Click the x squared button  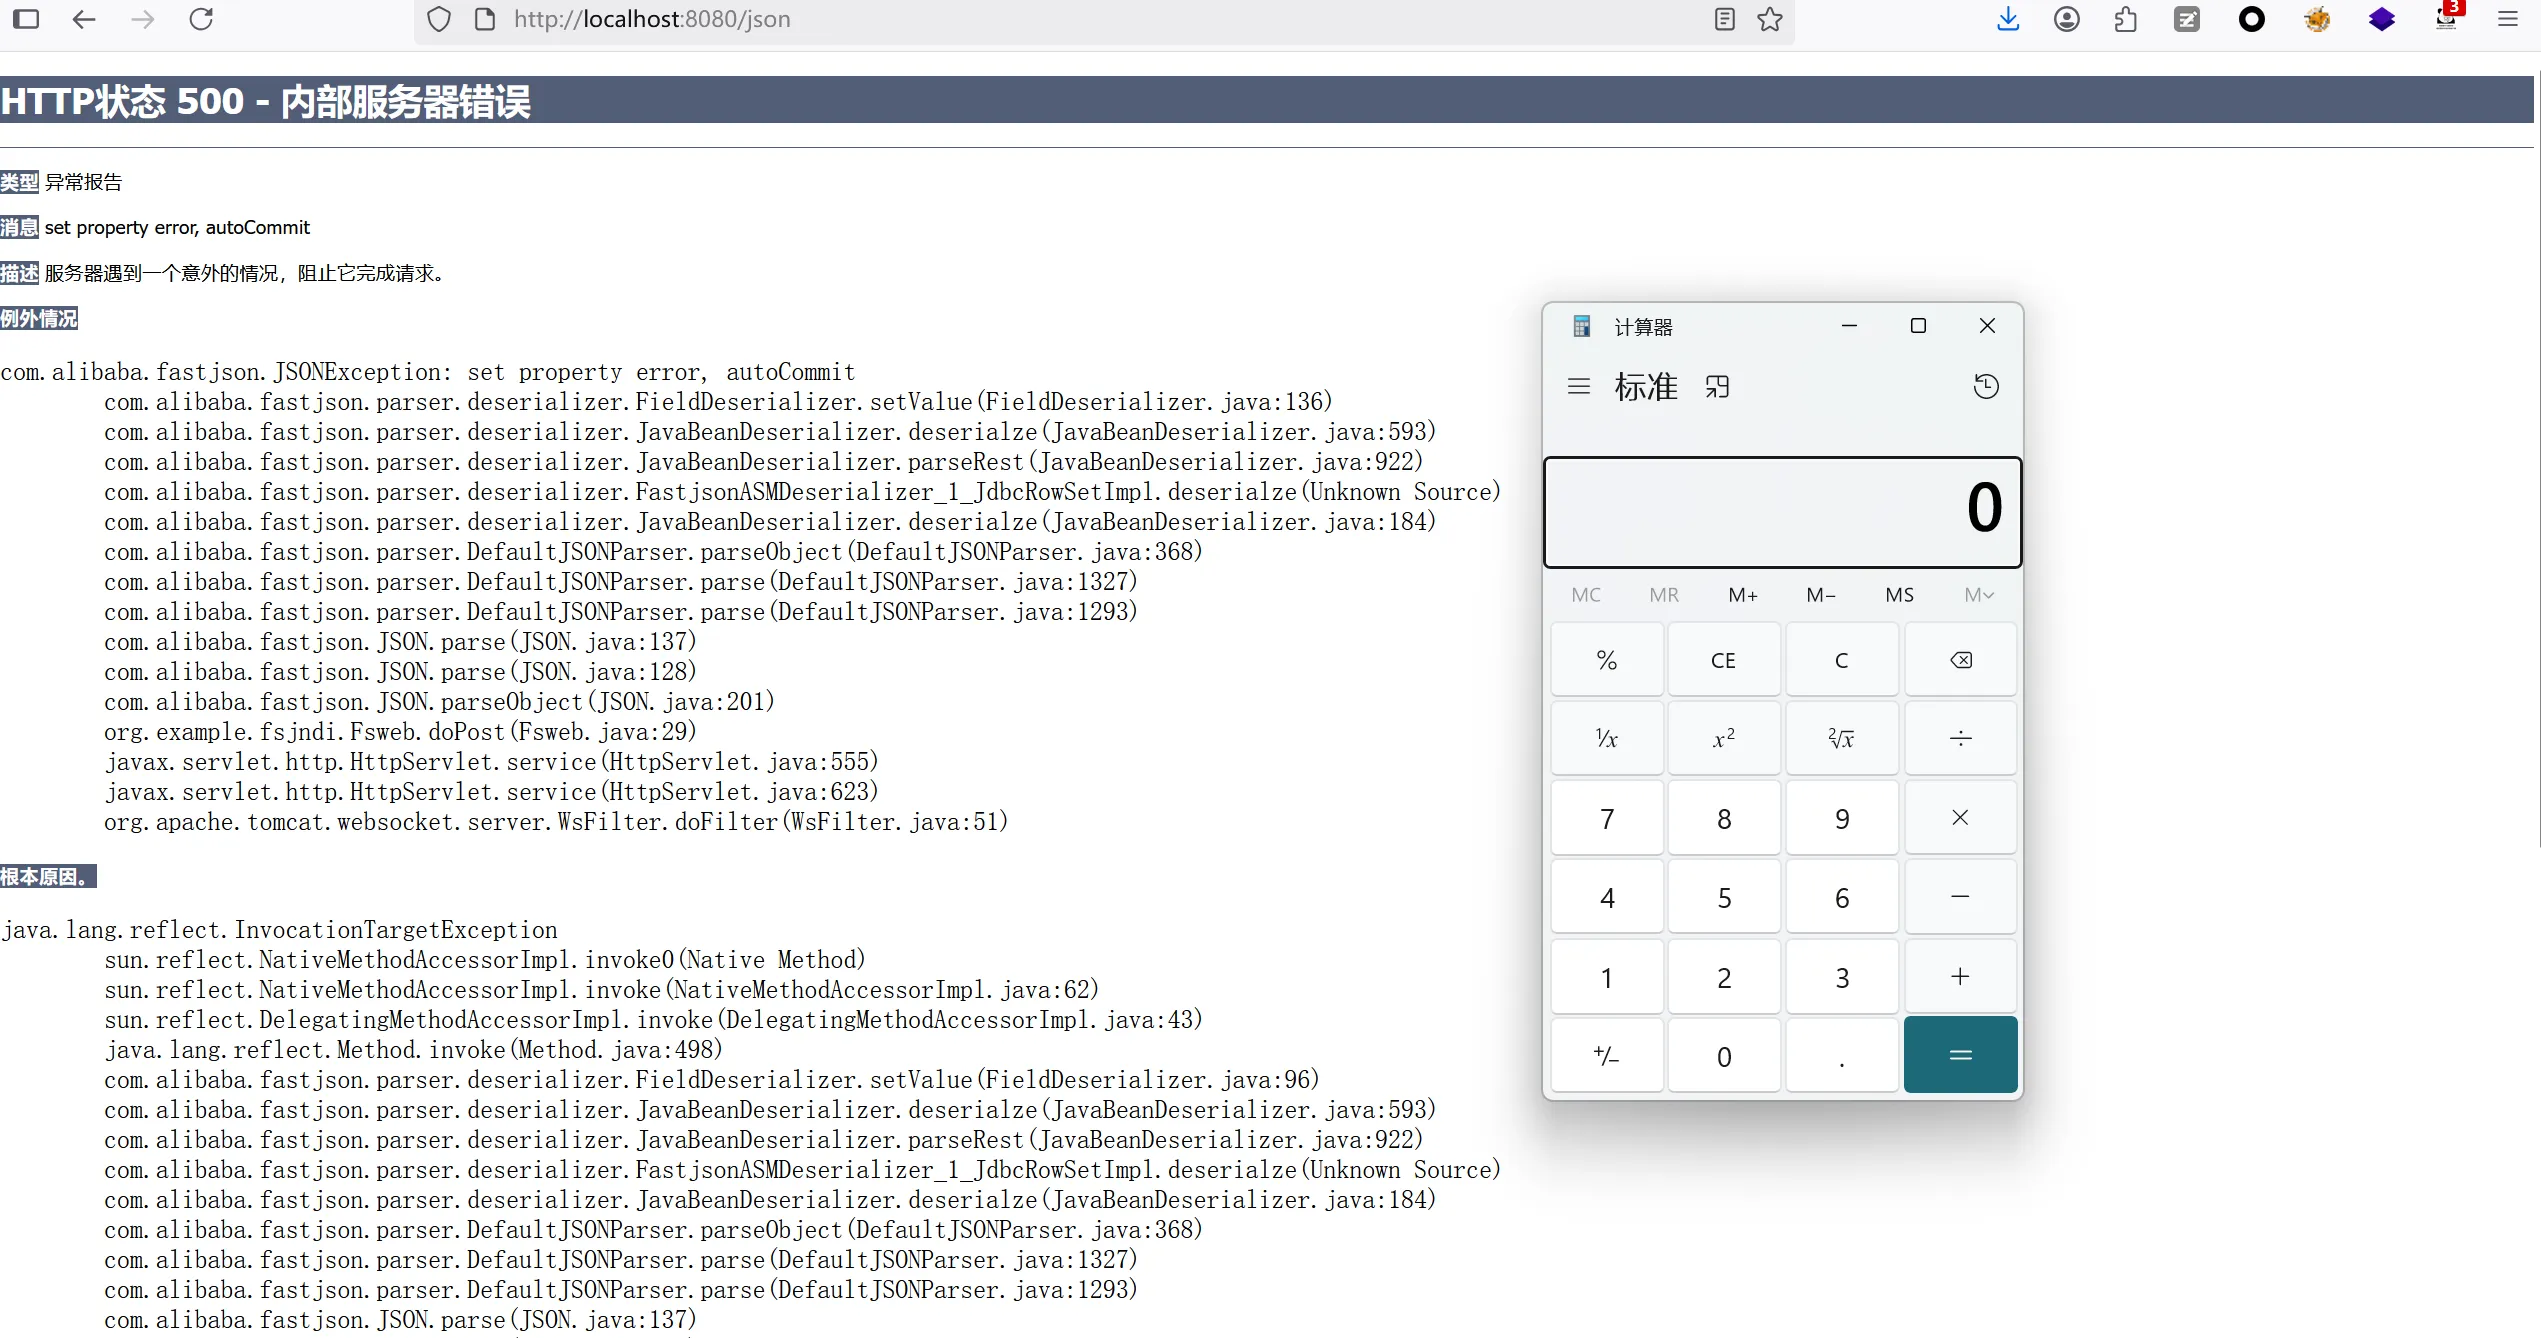(1723, 739)
